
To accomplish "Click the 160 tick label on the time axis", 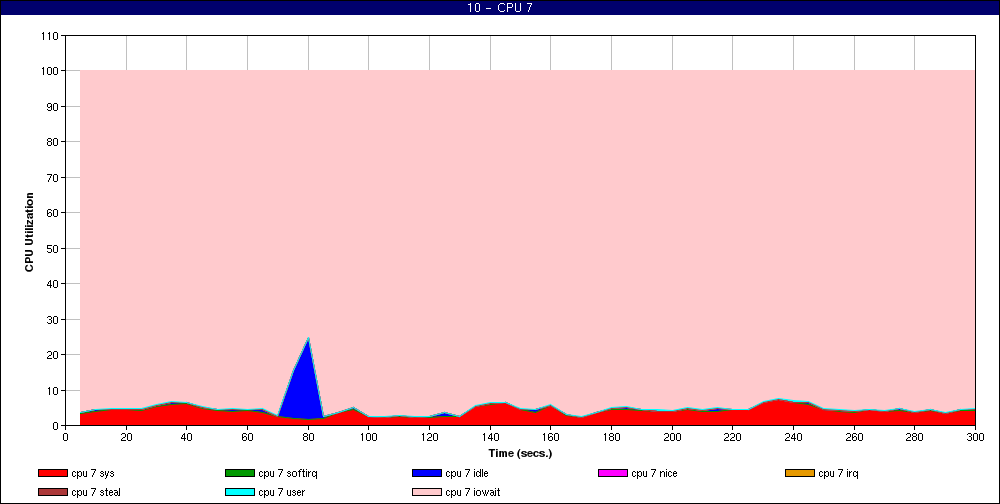I will tap(551, 437).
